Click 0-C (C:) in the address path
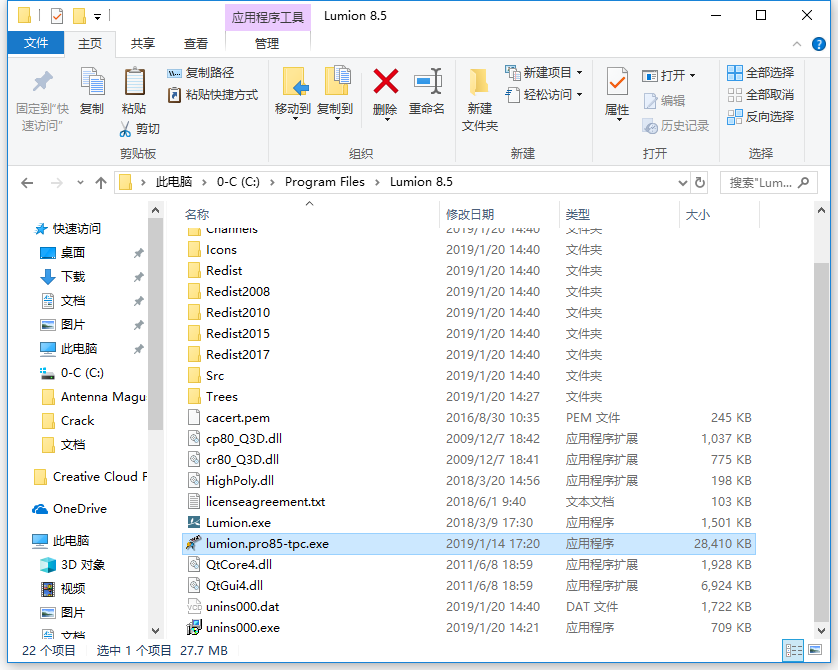838x670 pixels. [238, 182]
